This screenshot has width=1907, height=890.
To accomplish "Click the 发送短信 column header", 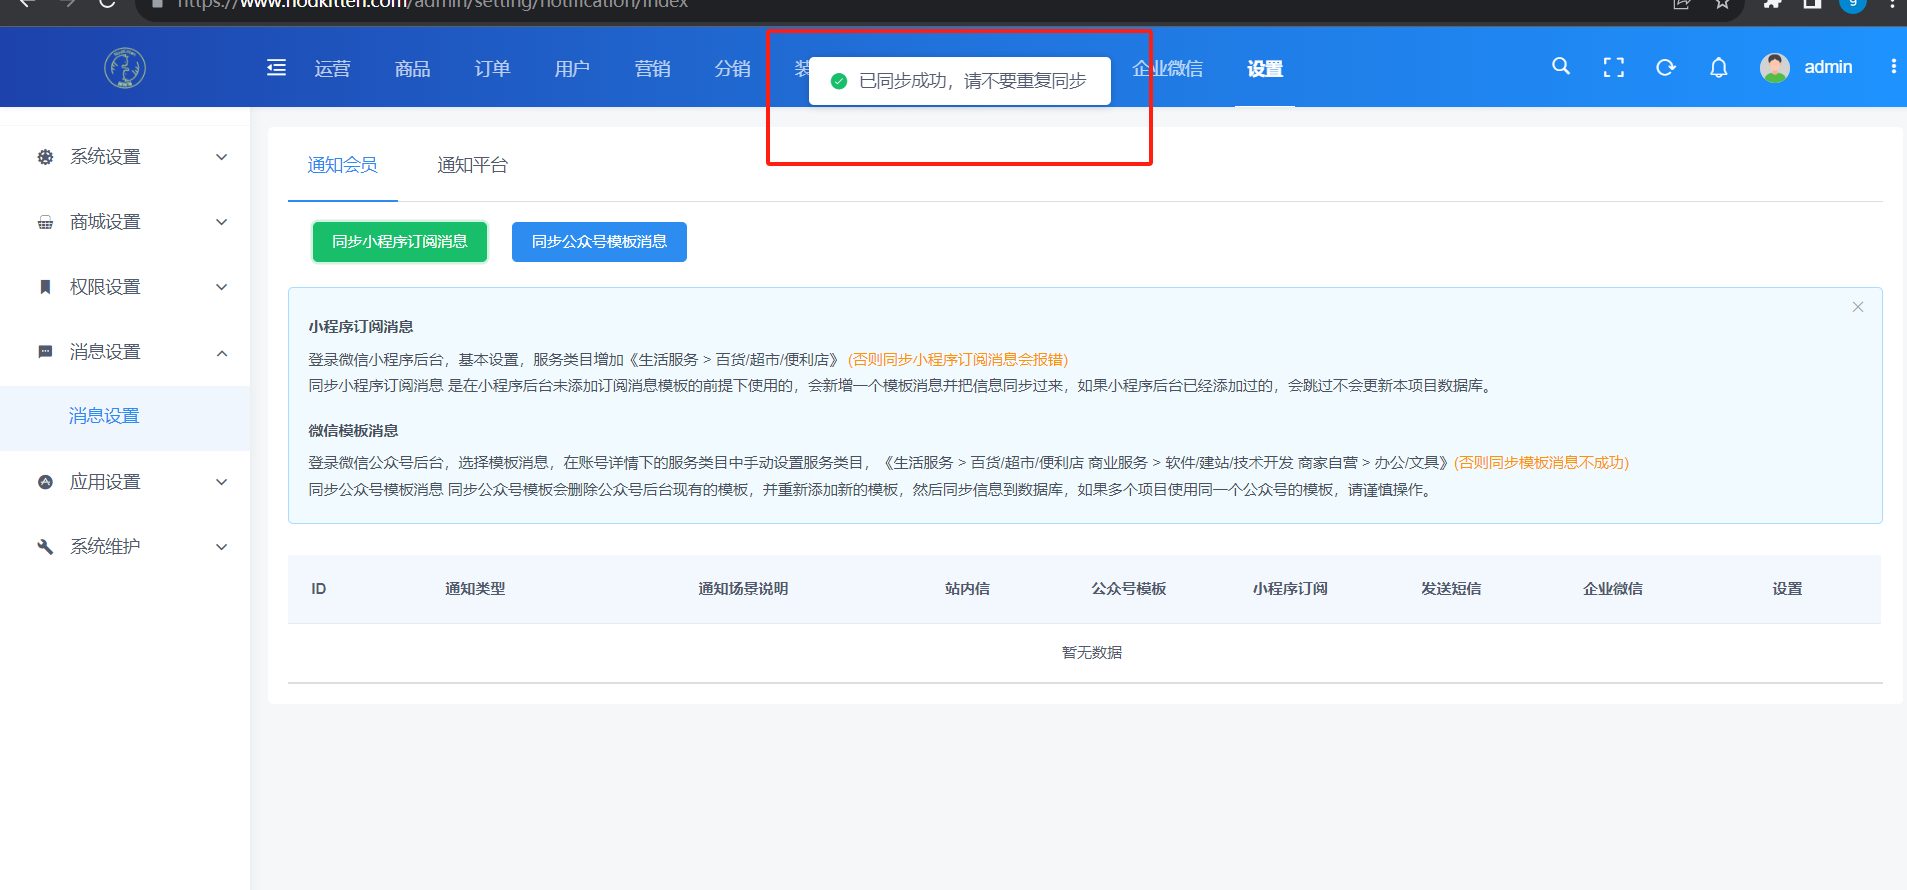I will pos(1451,589).
